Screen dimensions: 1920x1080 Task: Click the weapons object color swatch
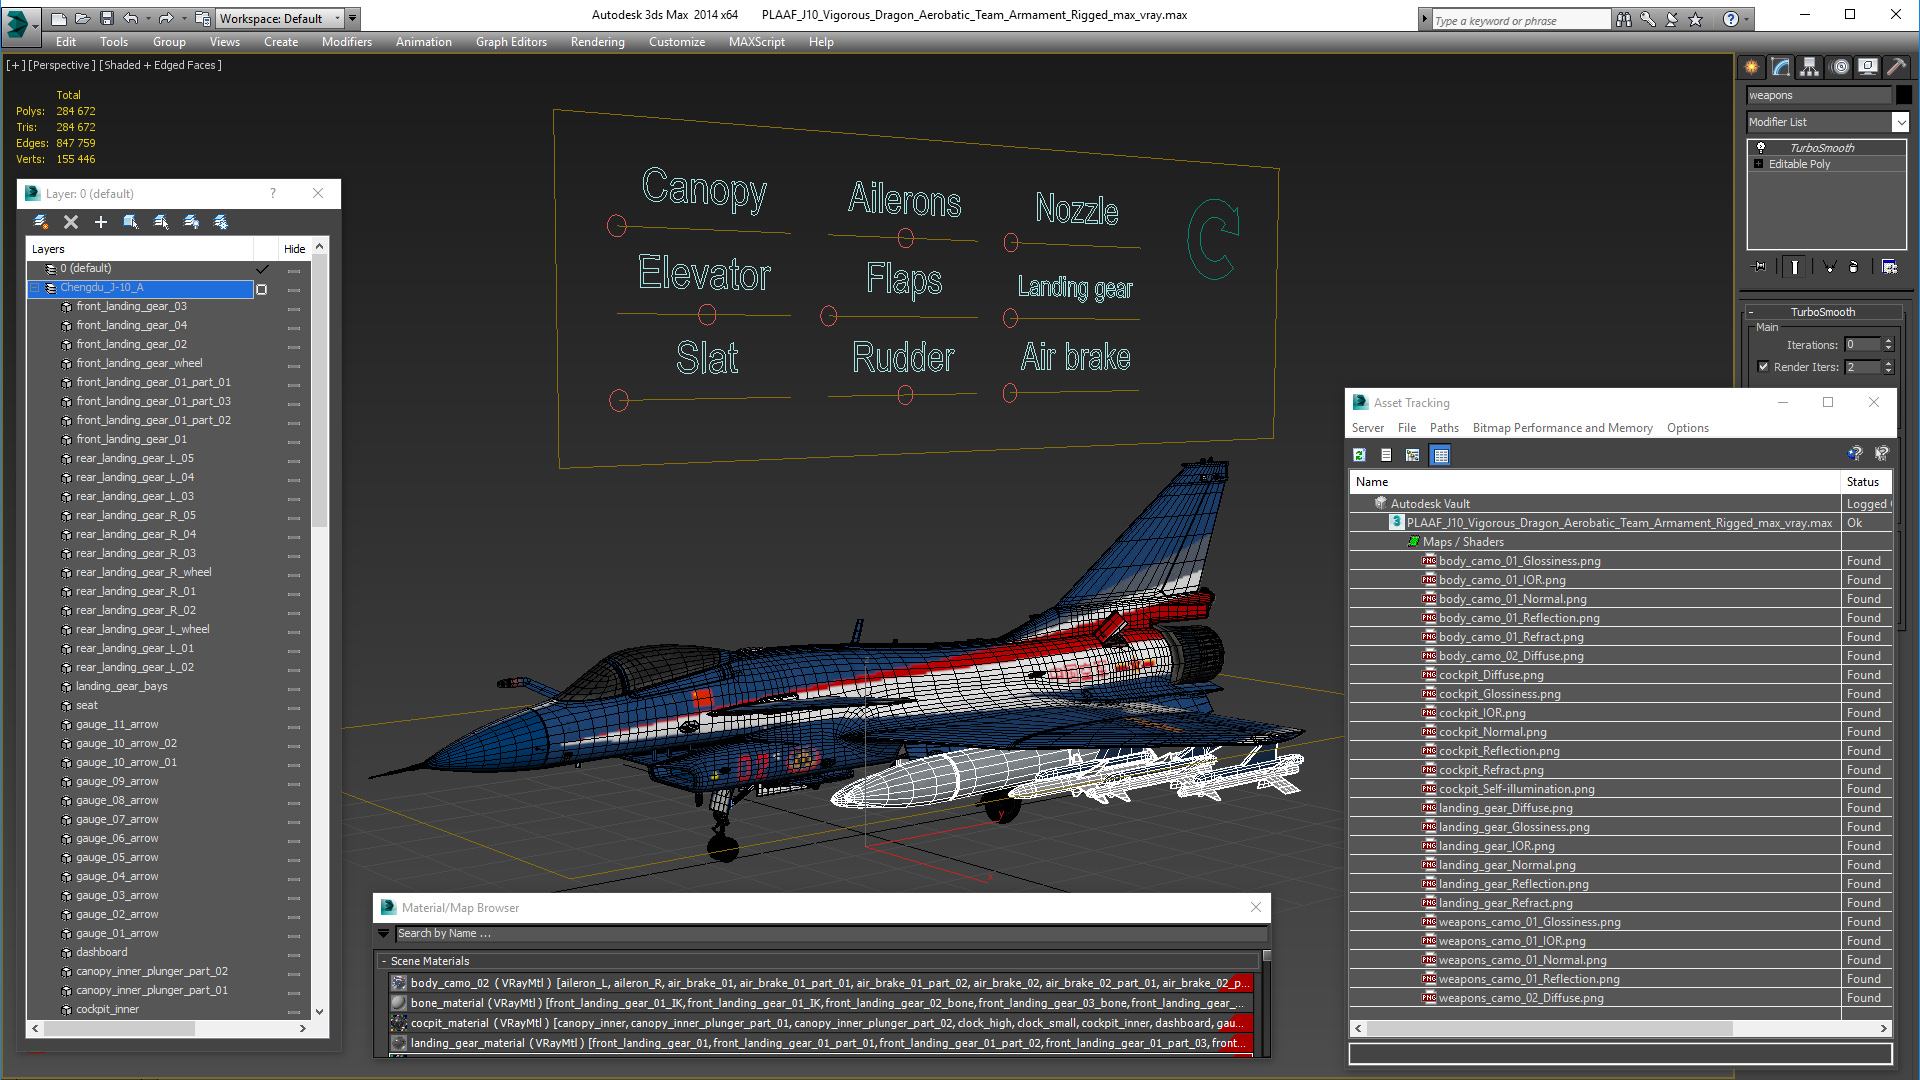[1904, 95]
